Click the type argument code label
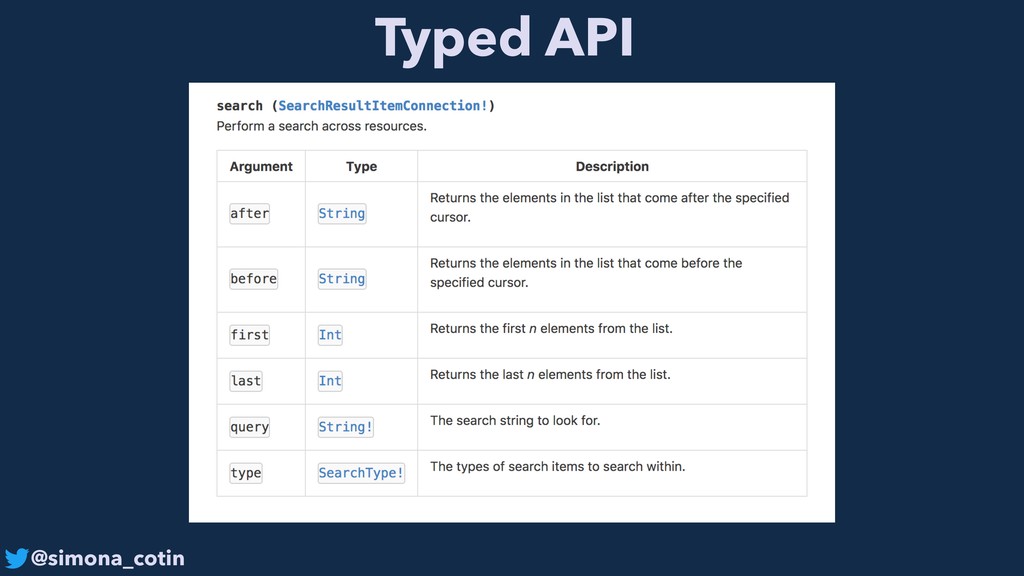The width and height of the screenshot is (1024, 576). [x=245, y=473]
